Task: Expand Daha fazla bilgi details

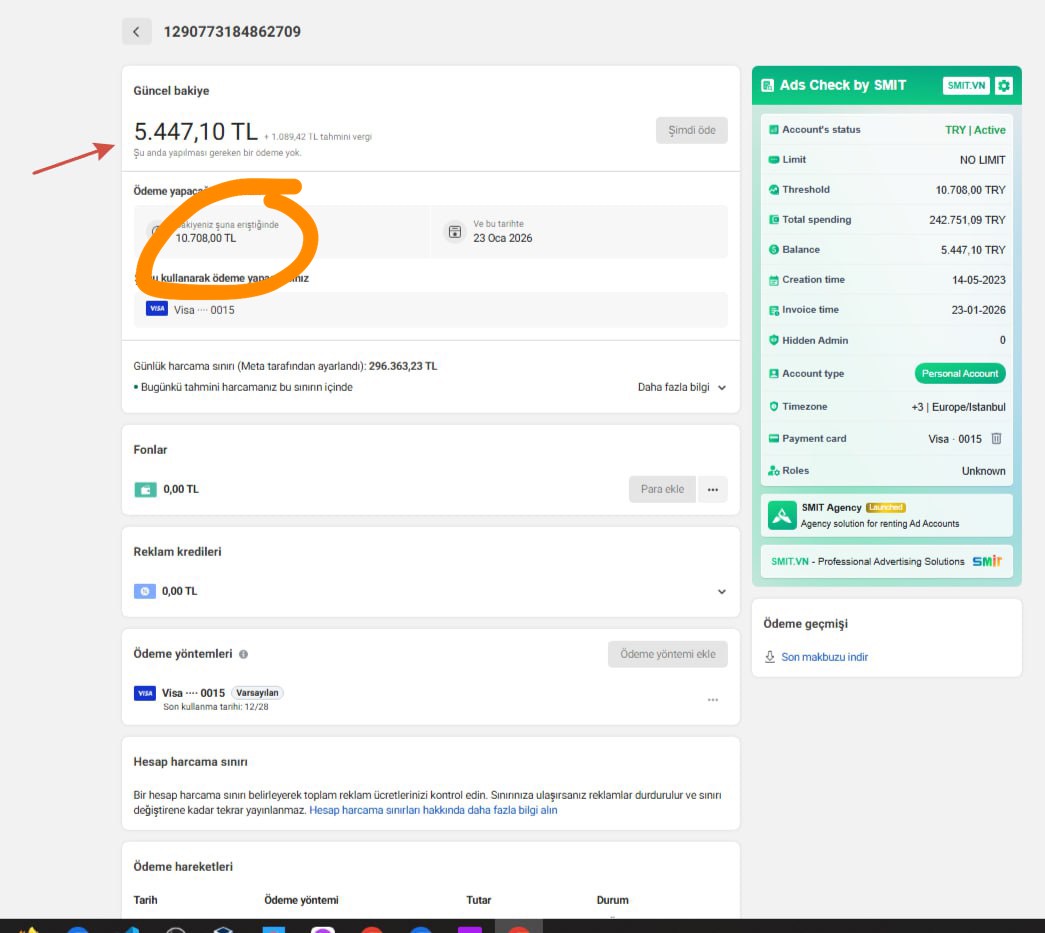Action: 681,387
